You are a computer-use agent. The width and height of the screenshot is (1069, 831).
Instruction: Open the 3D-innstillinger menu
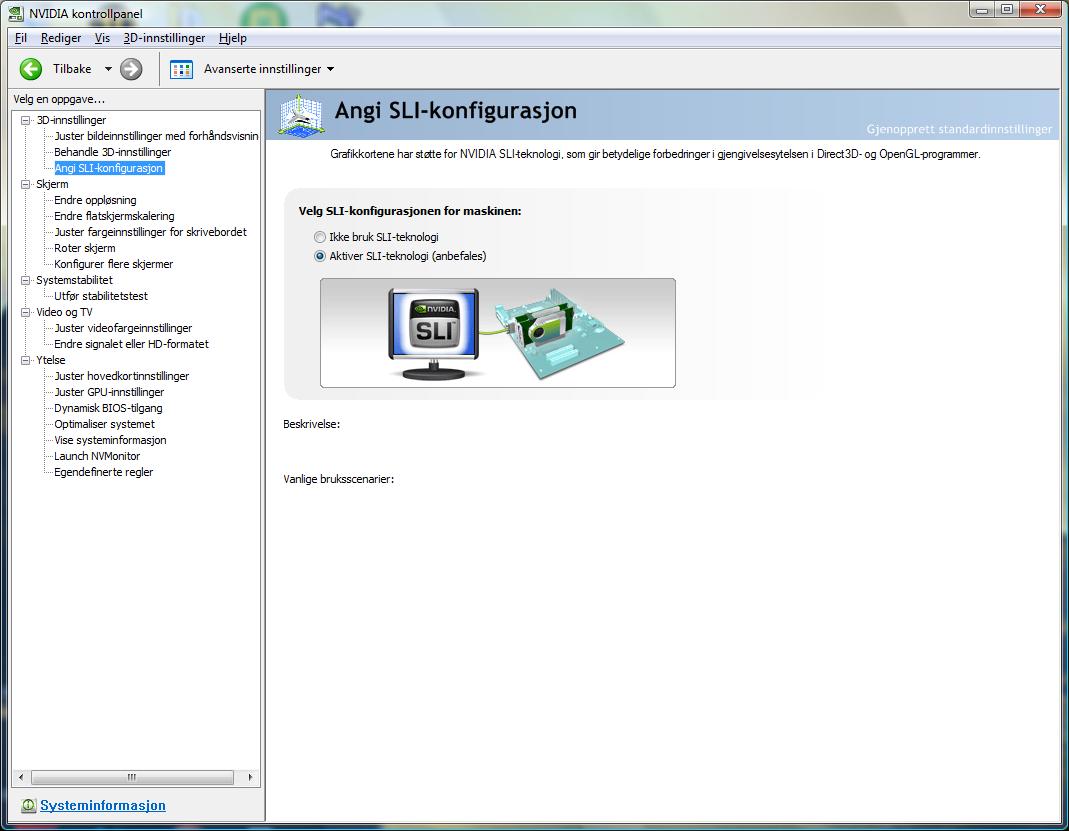click(x=164, y=38)
